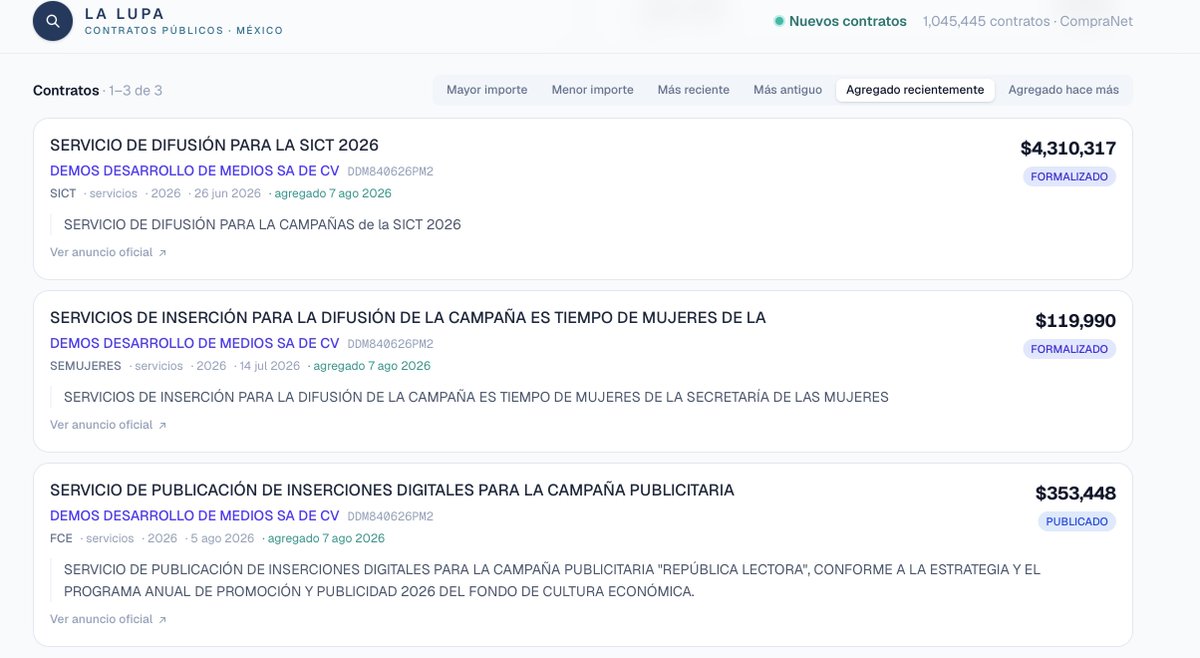The height and width of the screenshot is (658, 1200).
Task: Select Agregado recientemente sort option
Action: 915,90
